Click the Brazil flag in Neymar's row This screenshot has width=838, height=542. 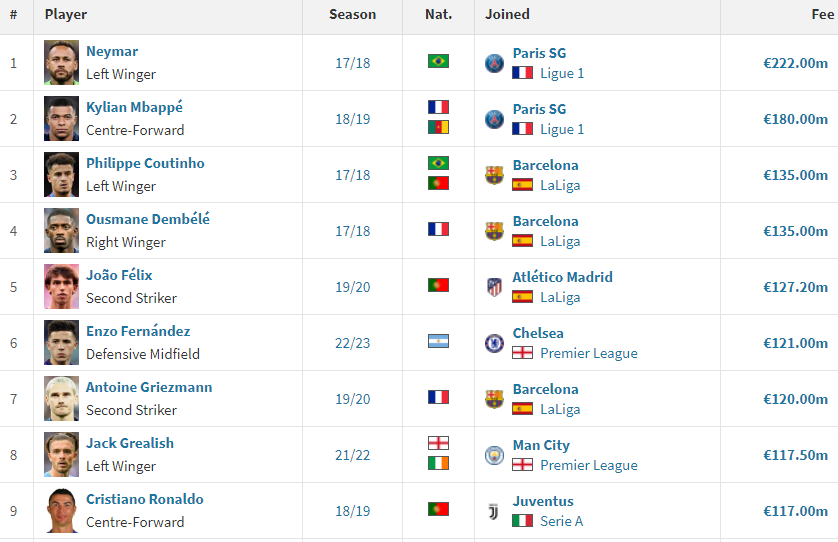(438, 61)
